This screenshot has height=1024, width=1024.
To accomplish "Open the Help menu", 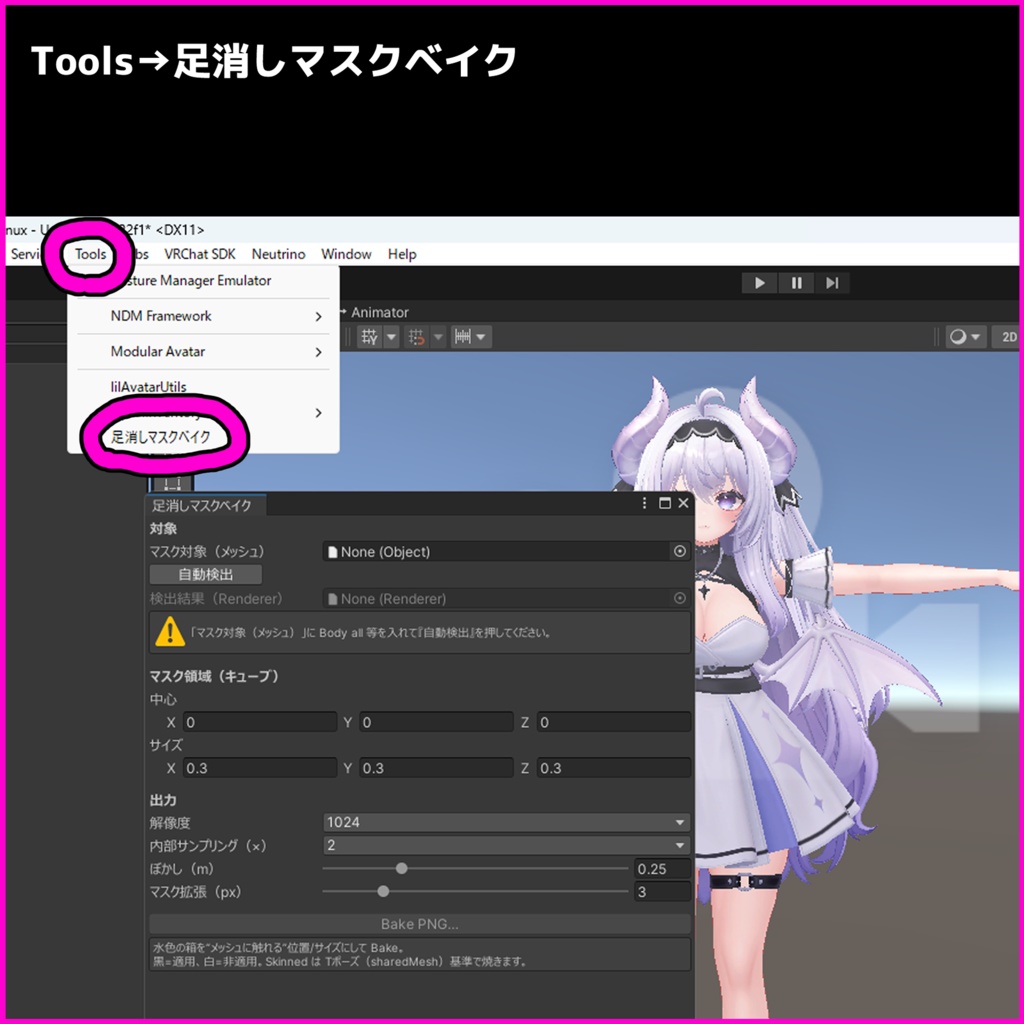I will click(402, 254).
